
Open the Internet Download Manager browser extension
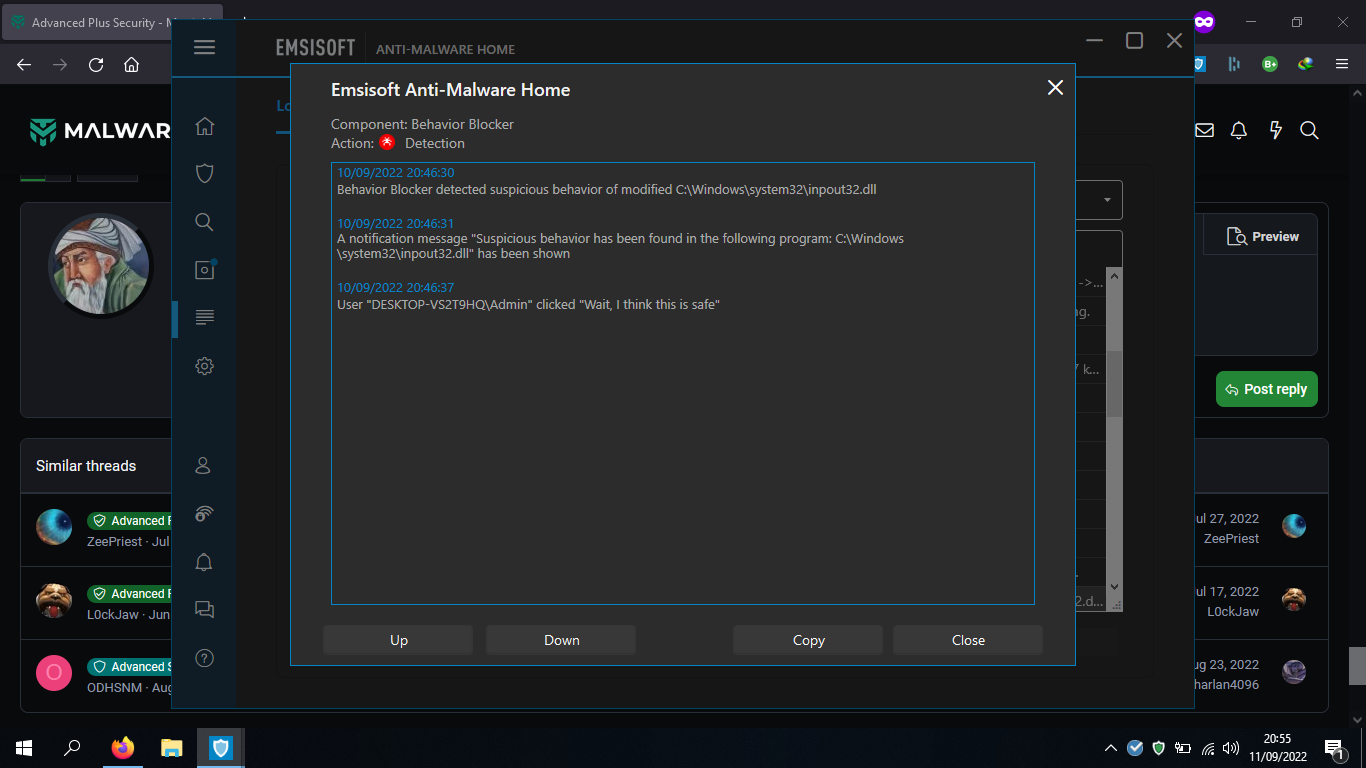click(1305, 64)
